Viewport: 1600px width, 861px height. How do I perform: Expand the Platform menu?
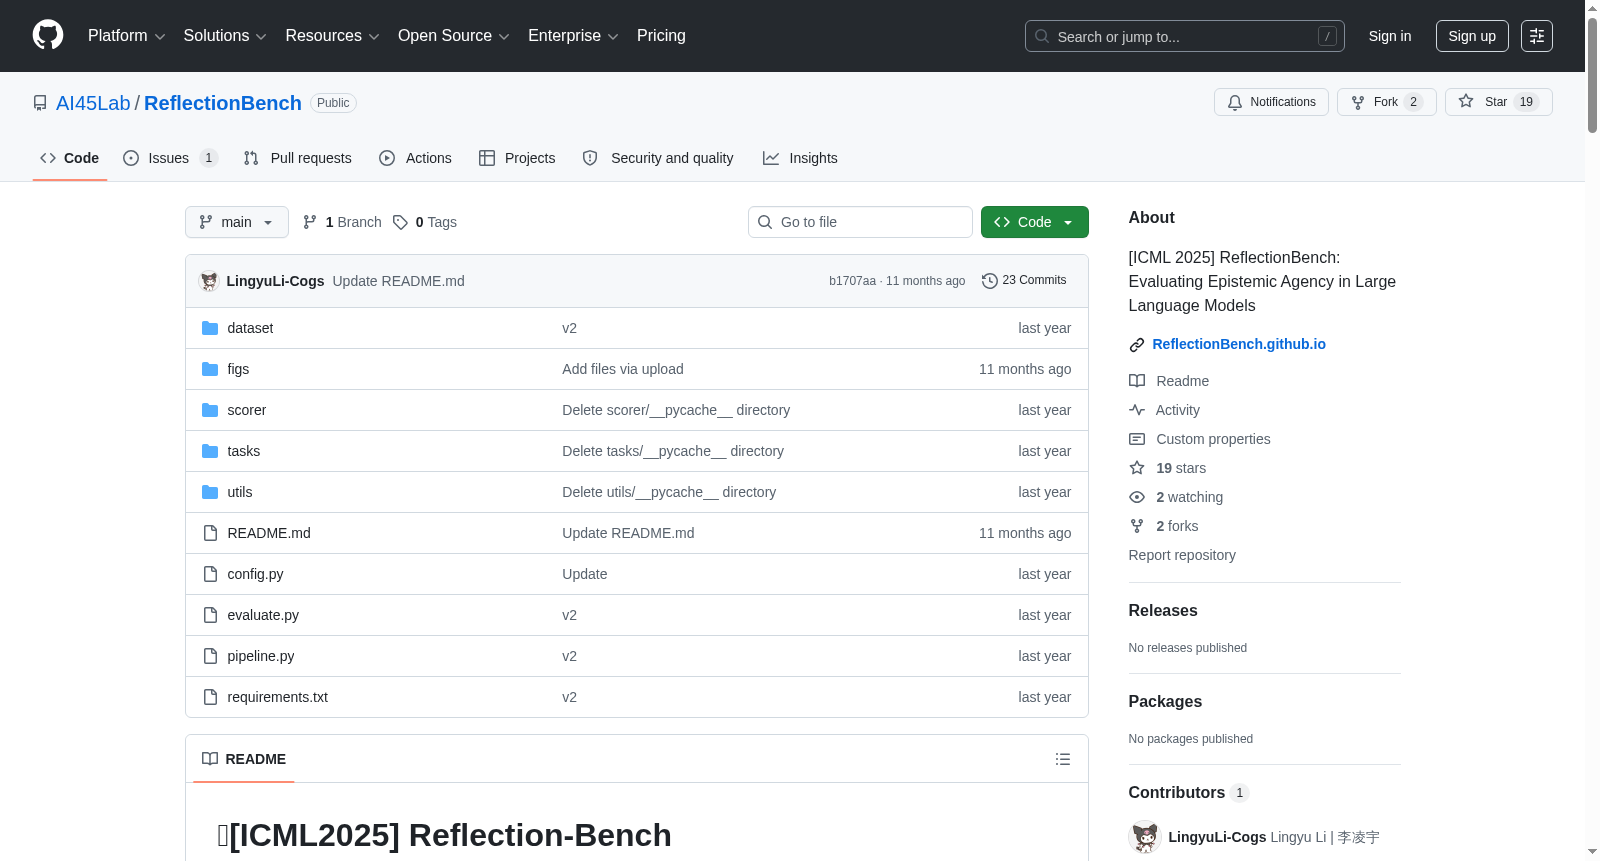127,36
